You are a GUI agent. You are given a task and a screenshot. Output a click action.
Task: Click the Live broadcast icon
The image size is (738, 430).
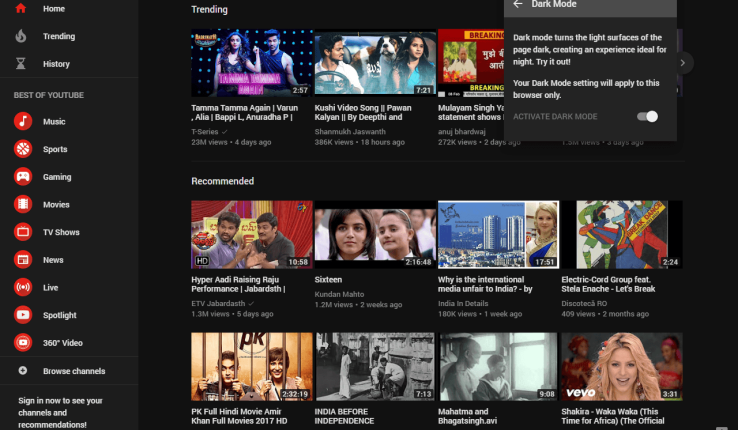click(23, 288)
